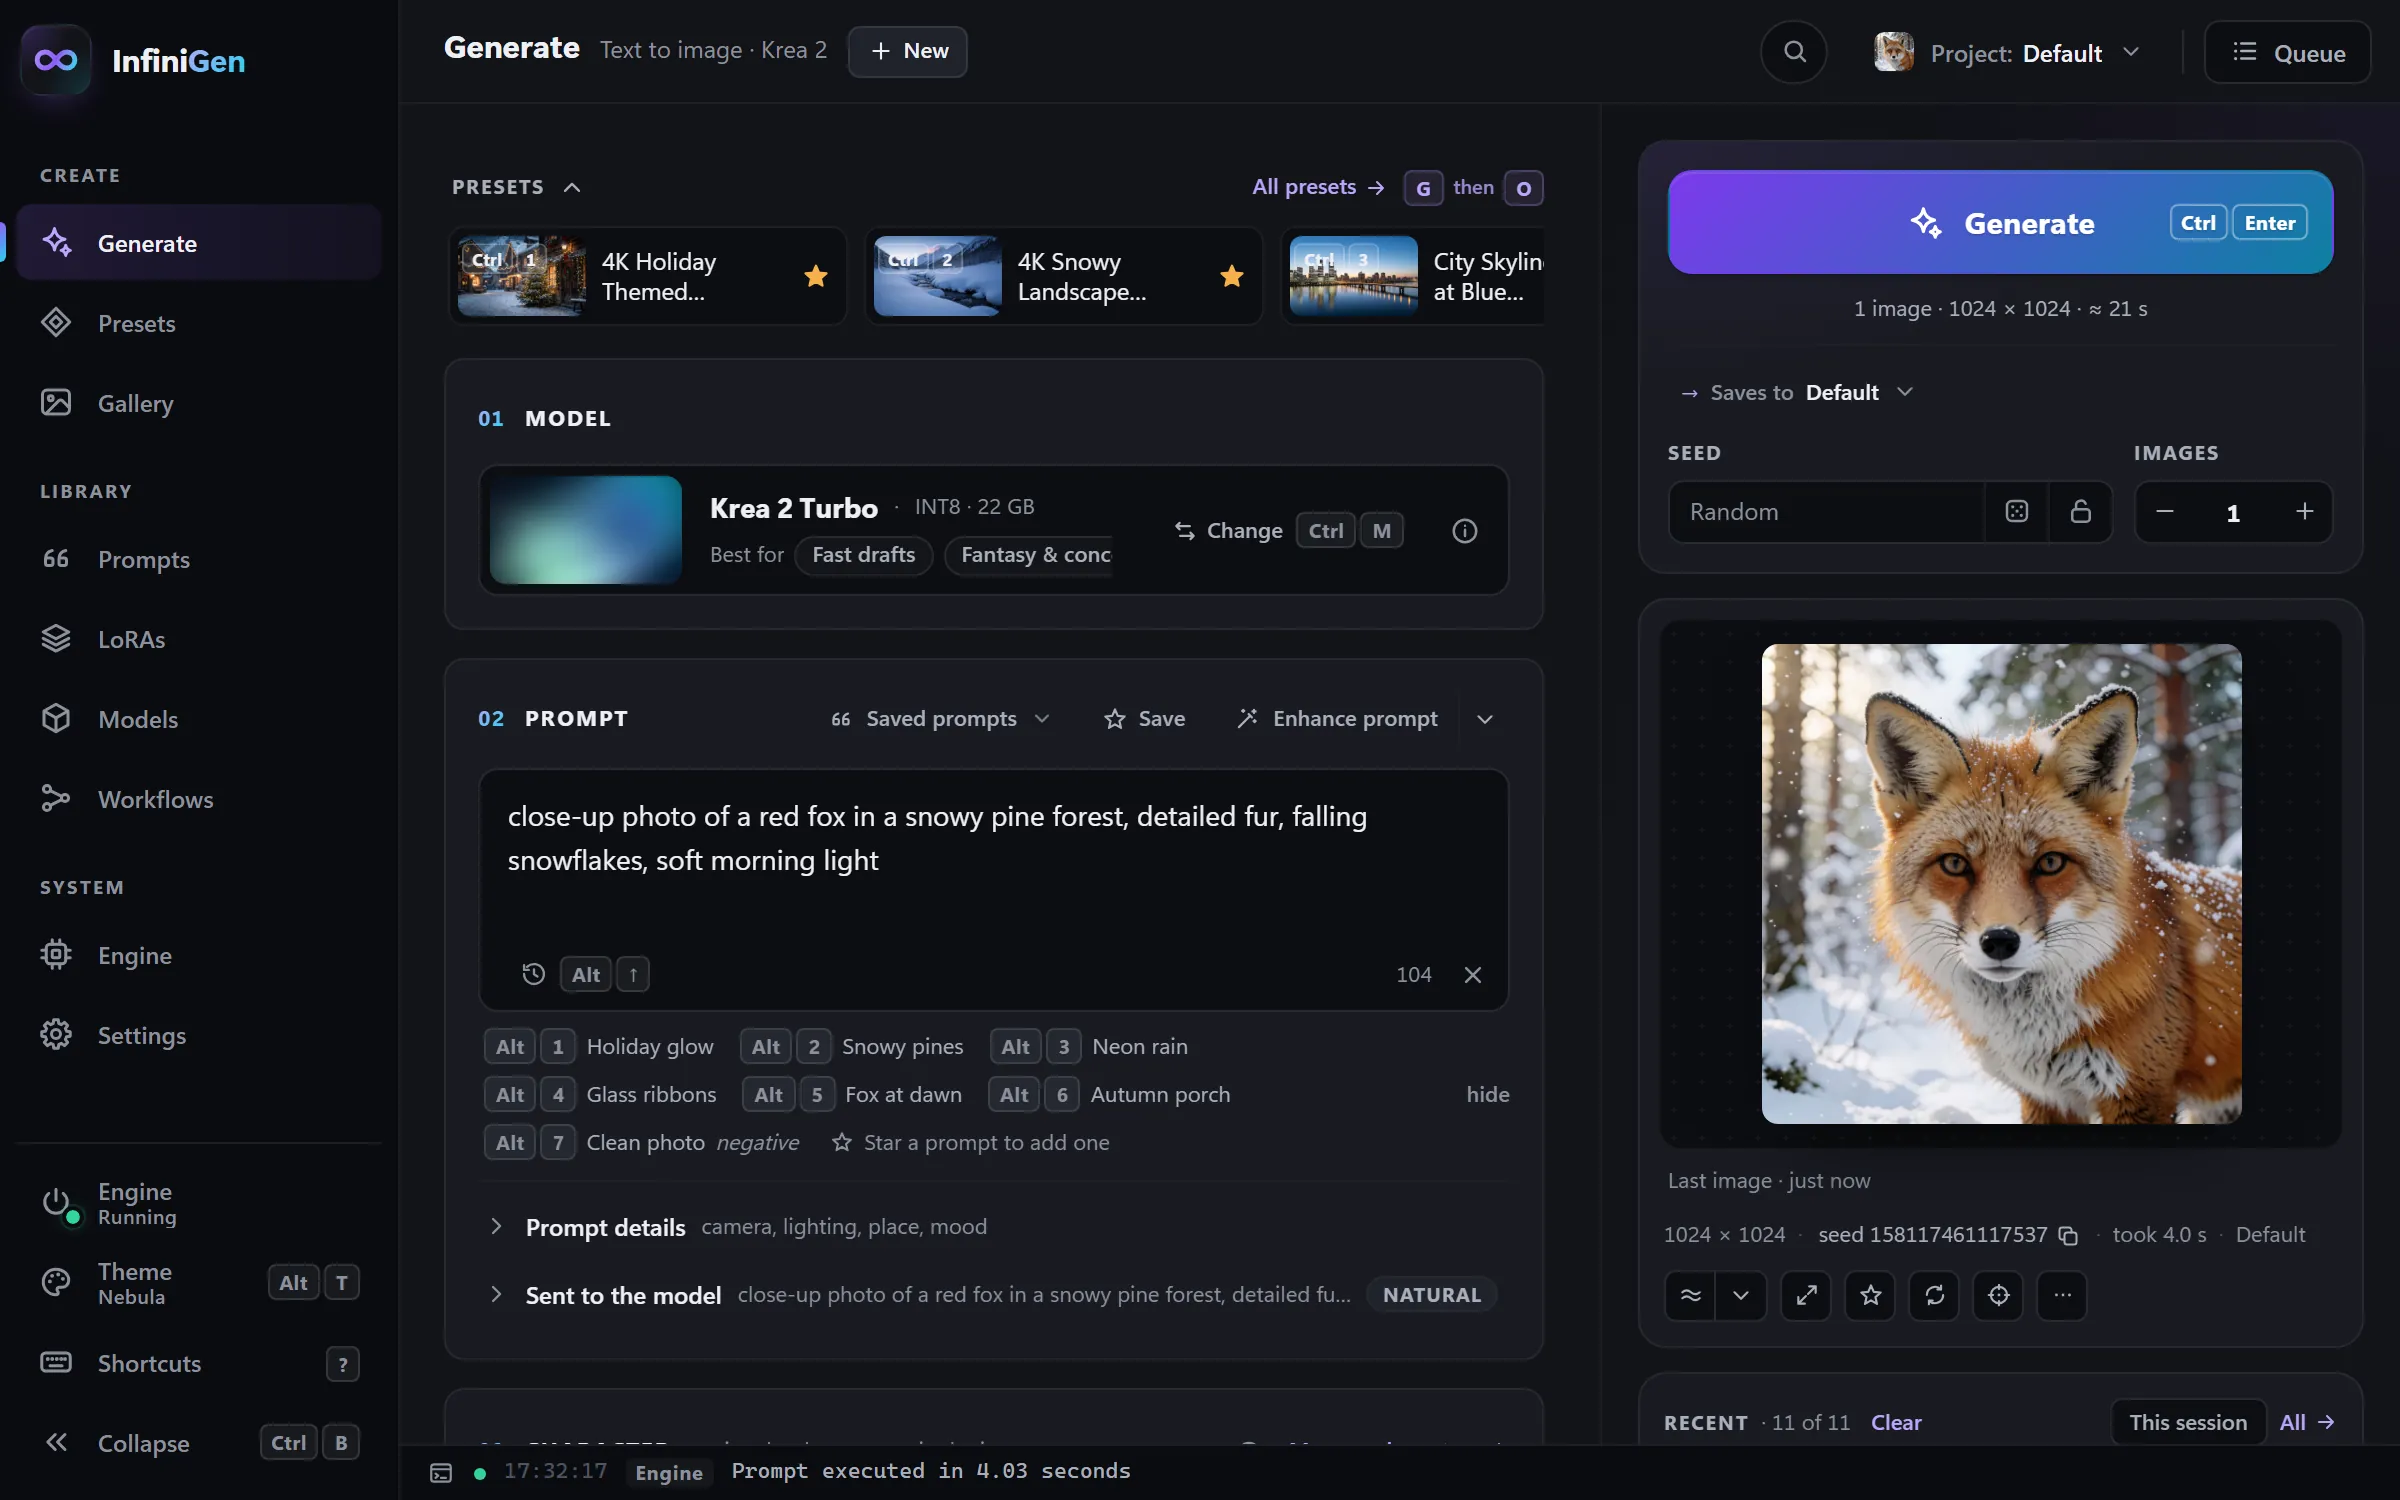The height and width of the screenshot is (1500, 2400).
Task: Open the Saves to Default dropdown
Action: click(1797, 393)
